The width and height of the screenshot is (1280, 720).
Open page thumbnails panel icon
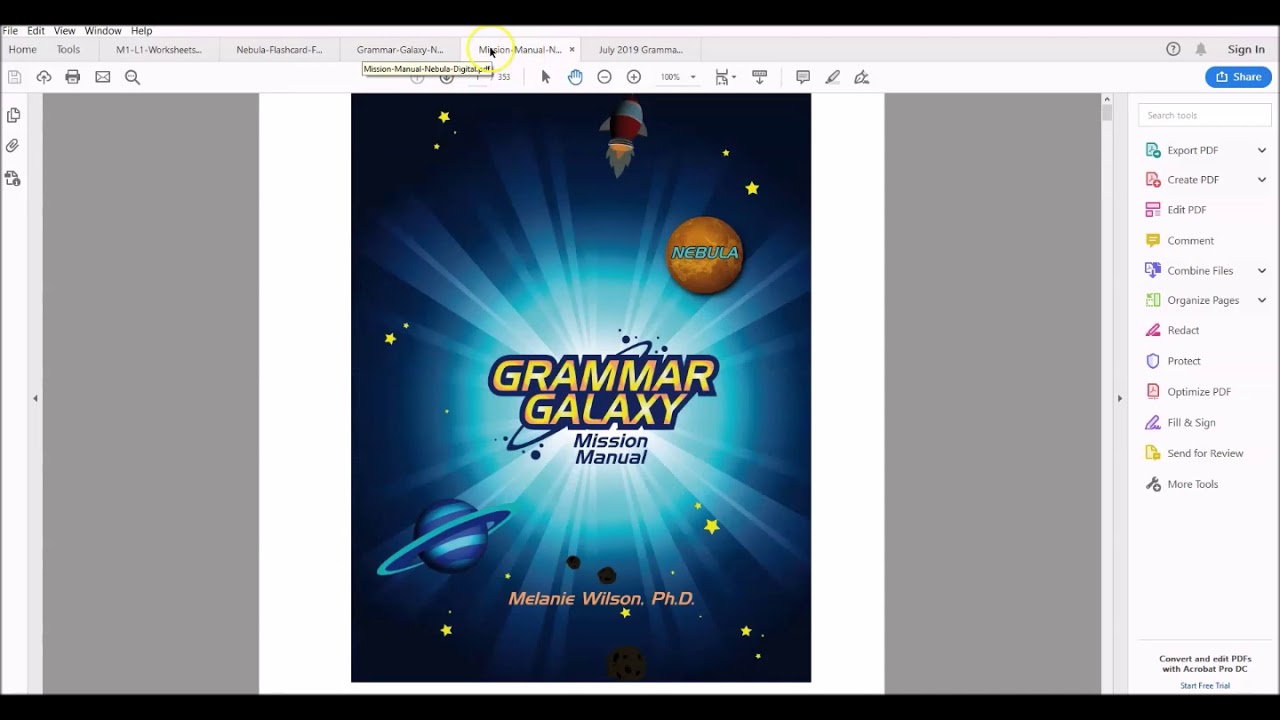pyautogui.click(x=13, y=115)
